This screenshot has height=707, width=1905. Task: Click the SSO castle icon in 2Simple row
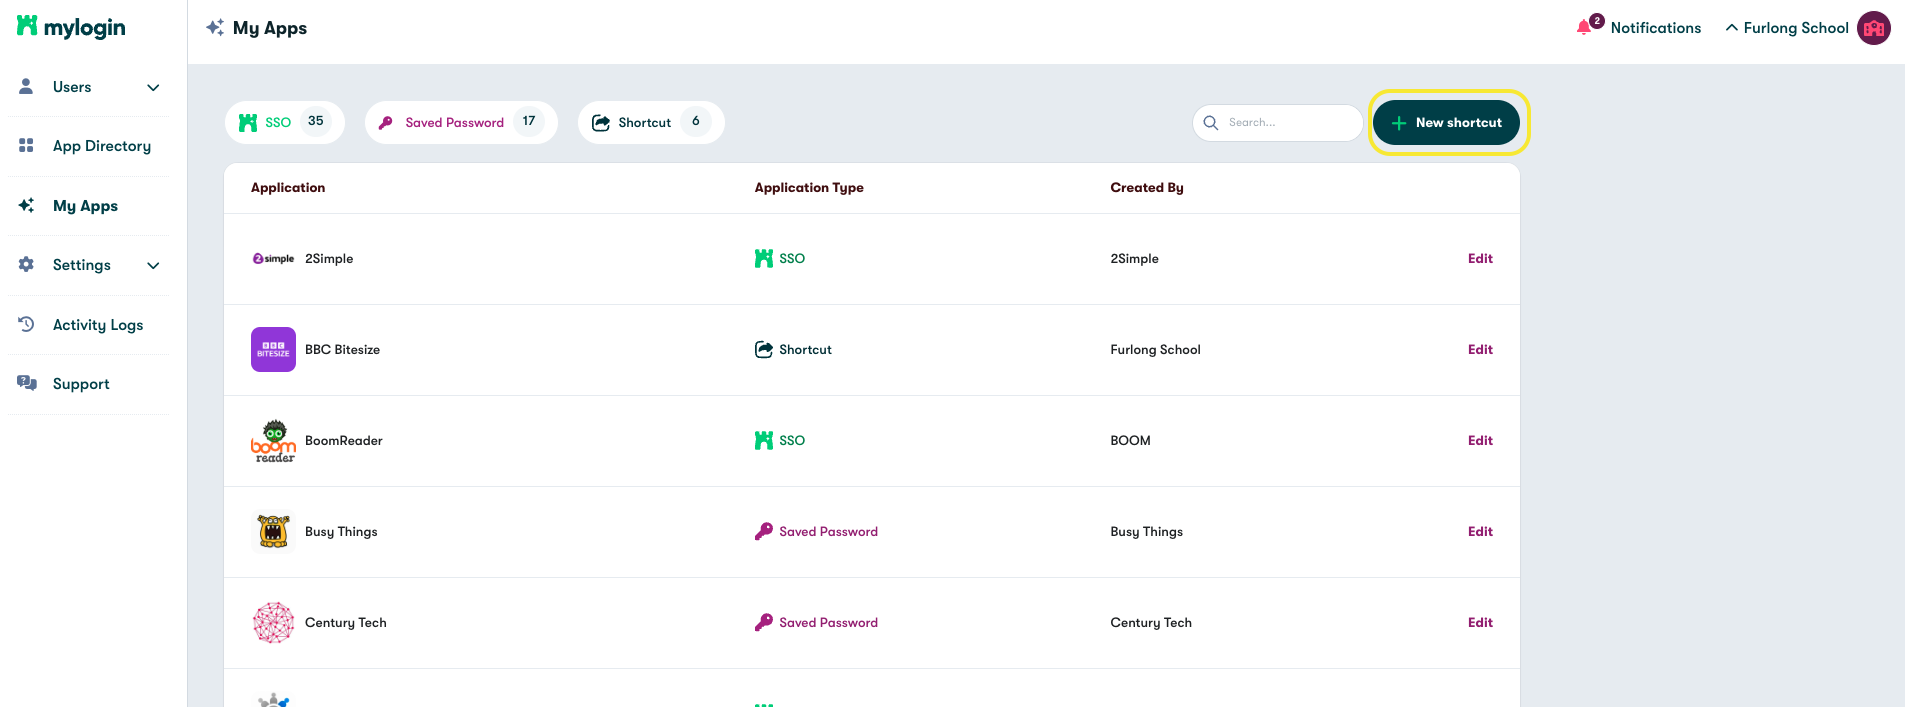click(764, 258)
